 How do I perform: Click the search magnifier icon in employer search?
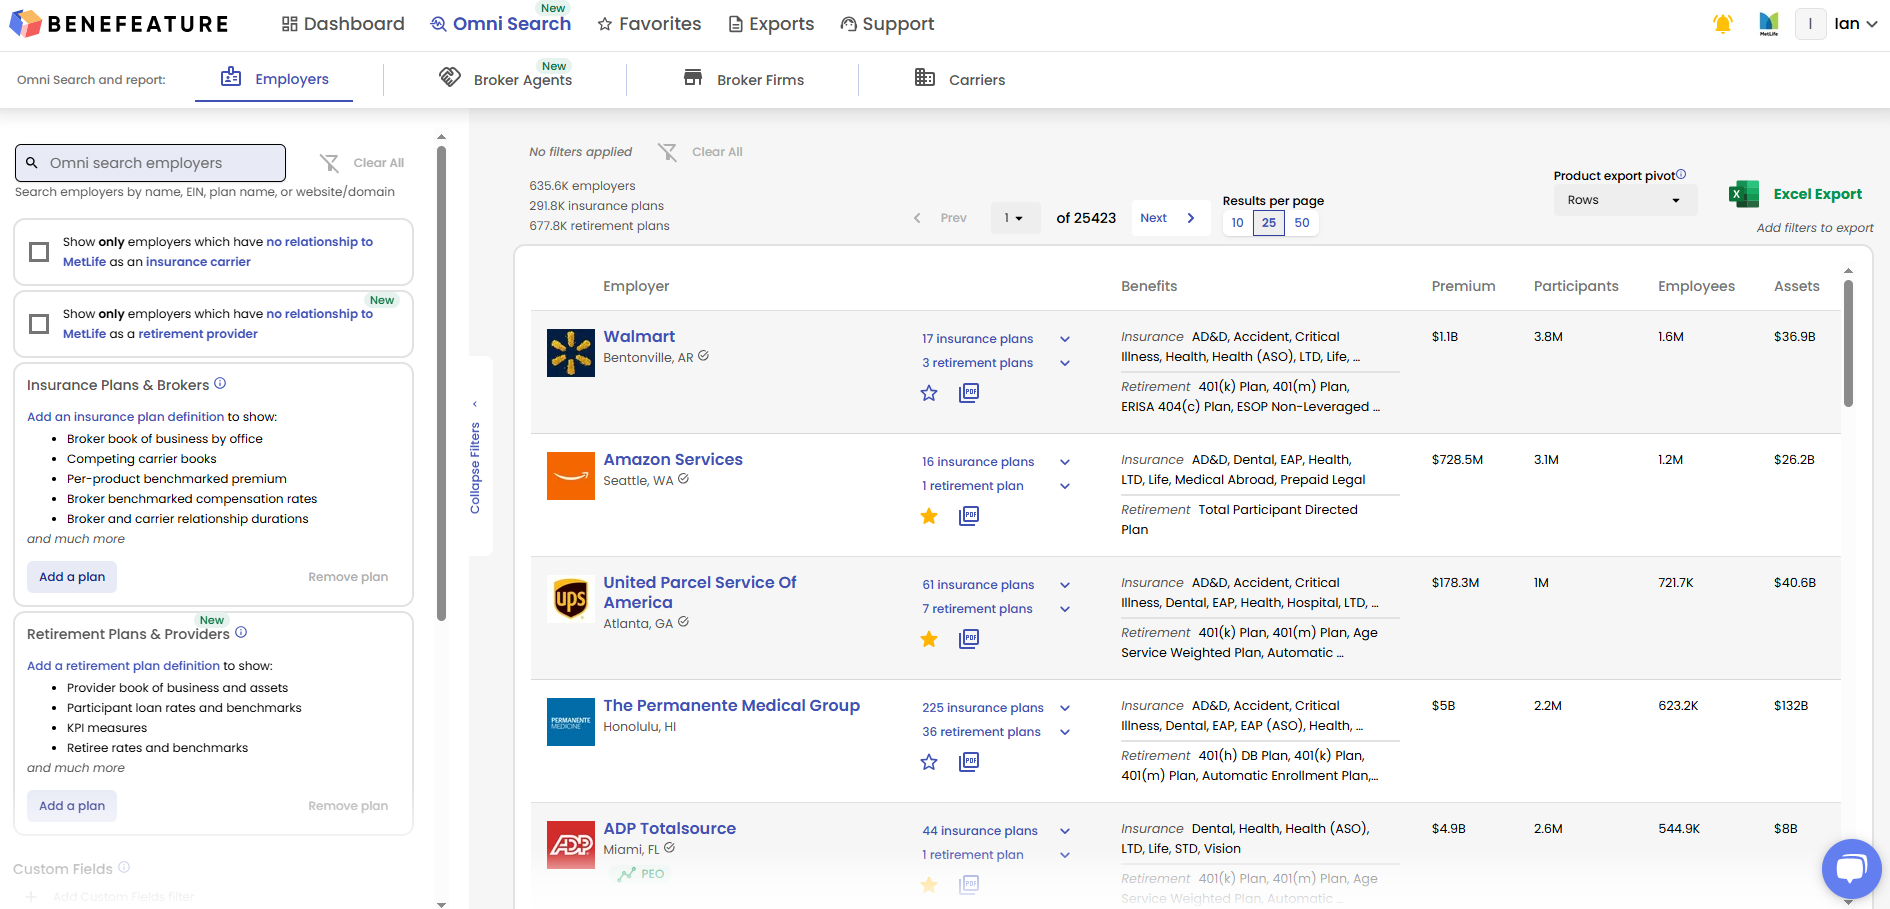click(x=32, y=163)
